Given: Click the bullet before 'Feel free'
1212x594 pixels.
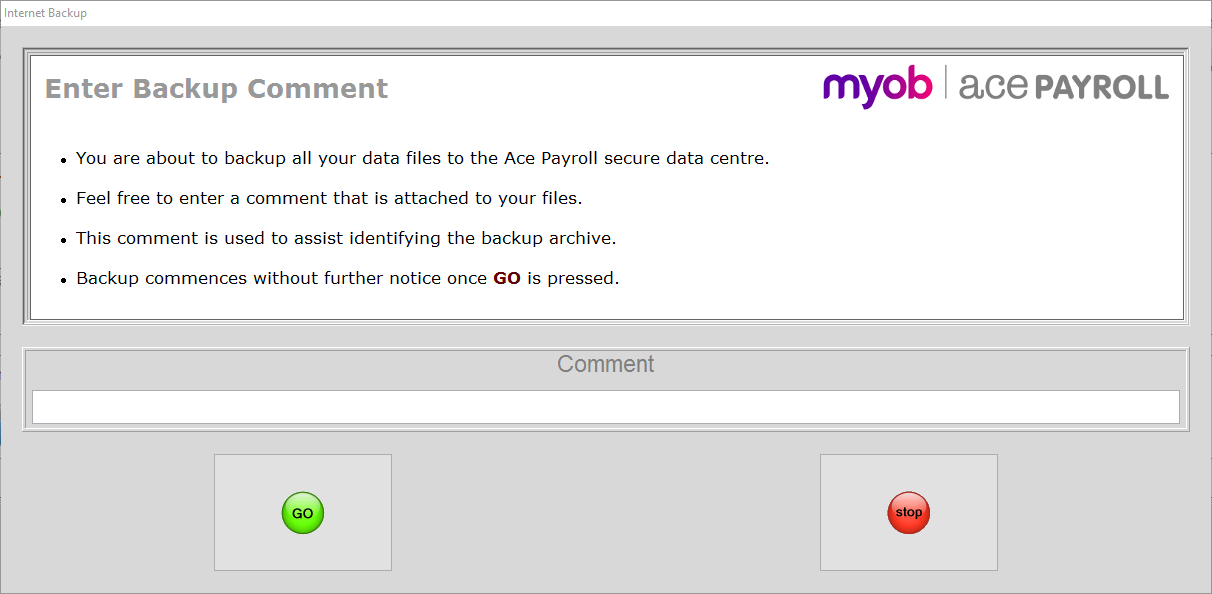Looking at the screenshot, I should (x=64, y=200).
